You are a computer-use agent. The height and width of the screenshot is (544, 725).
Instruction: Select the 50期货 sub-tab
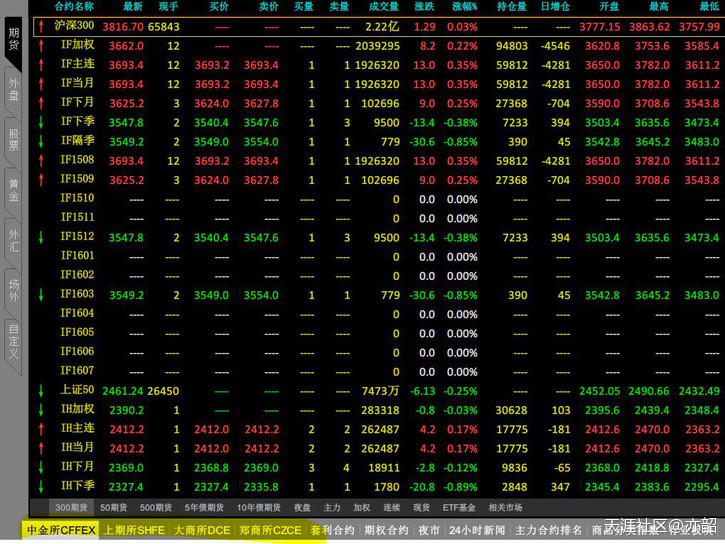point(114,508)
